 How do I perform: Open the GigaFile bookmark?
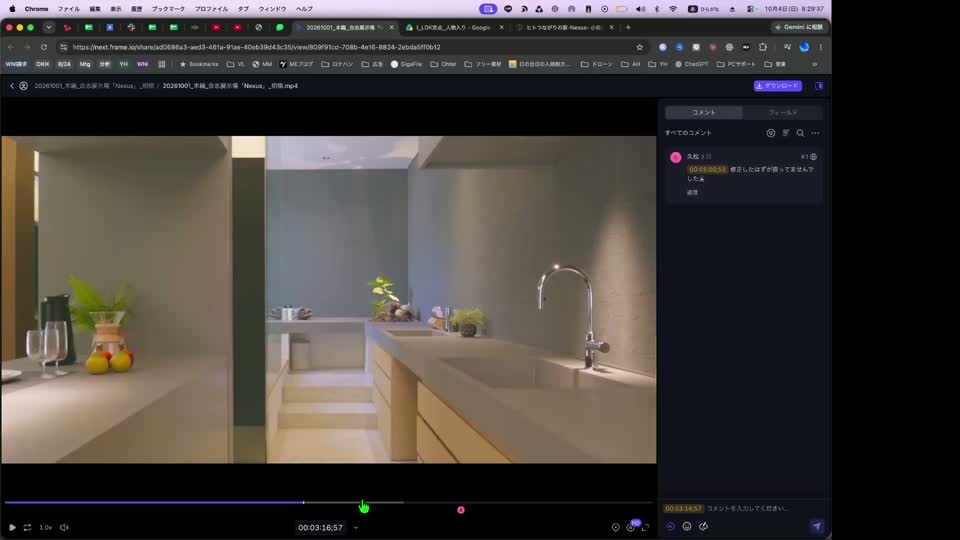pyautogui.click(x=406, y=64)
